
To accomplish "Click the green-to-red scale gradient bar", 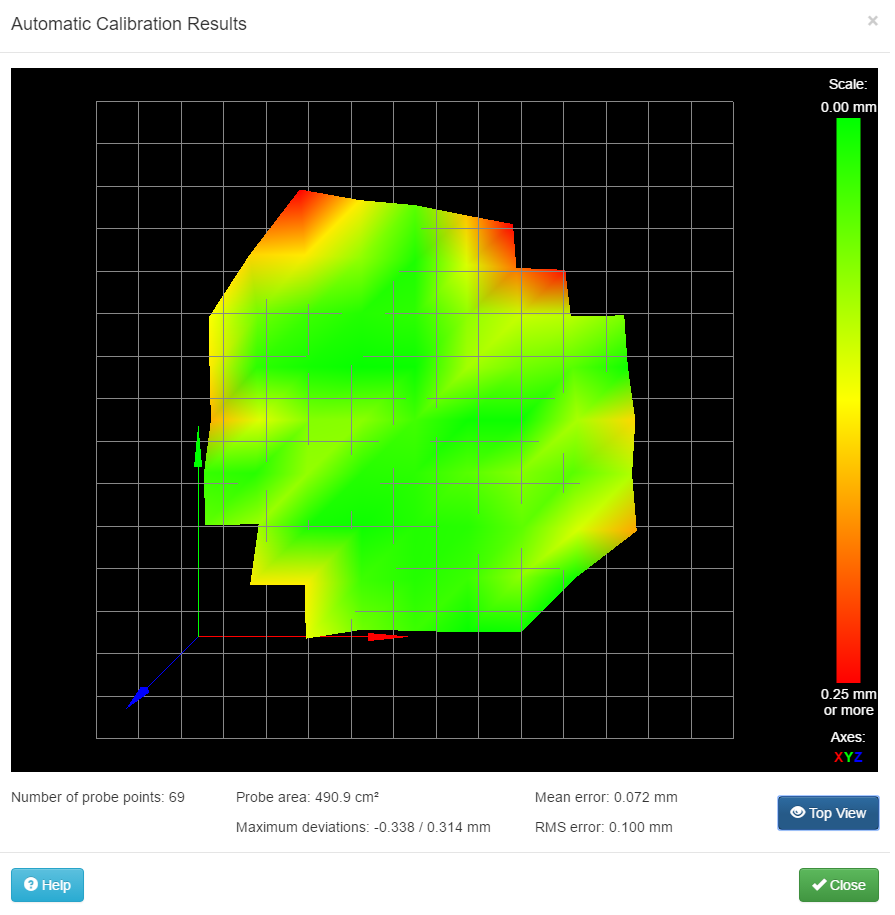I will tap(848, 400).
